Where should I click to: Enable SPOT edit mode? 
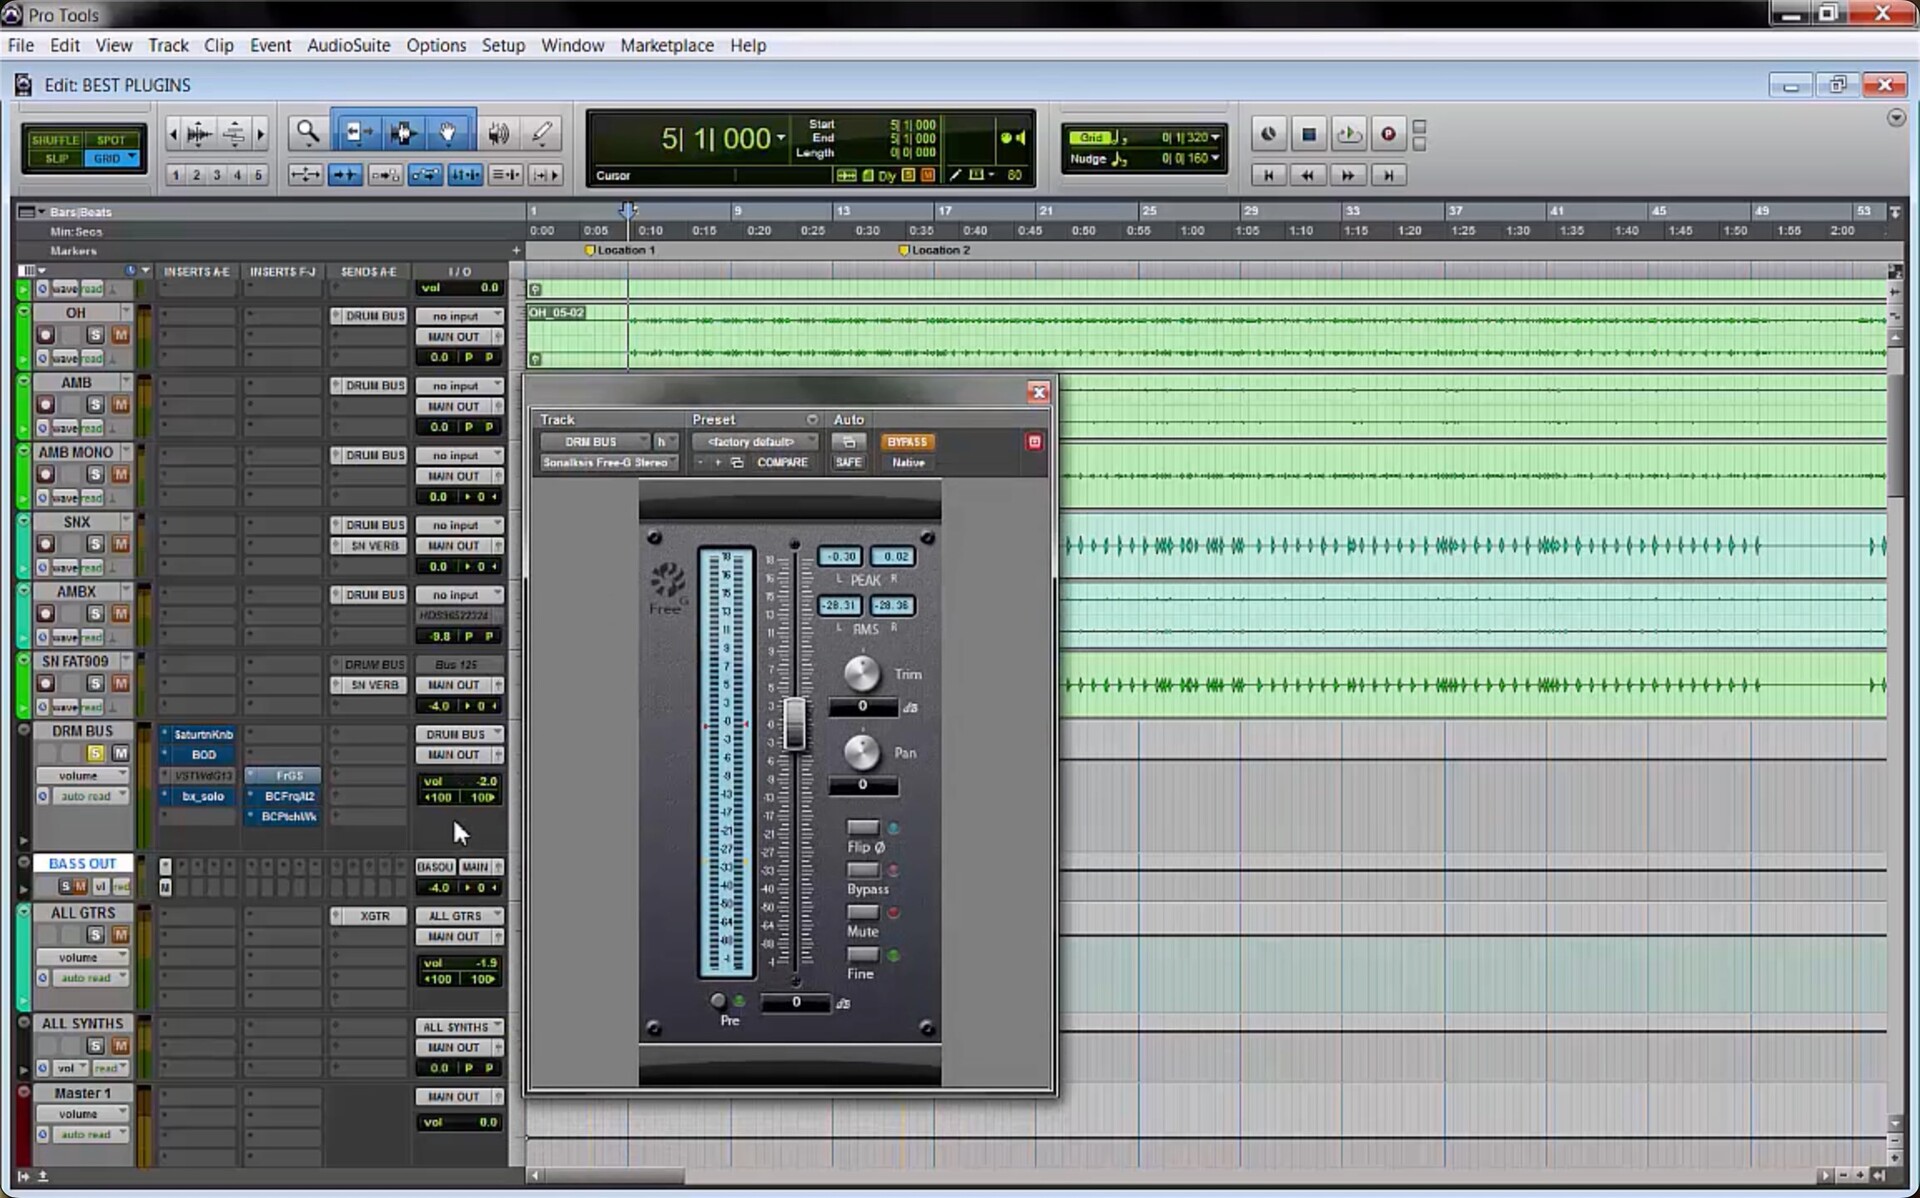pos(111,140)
